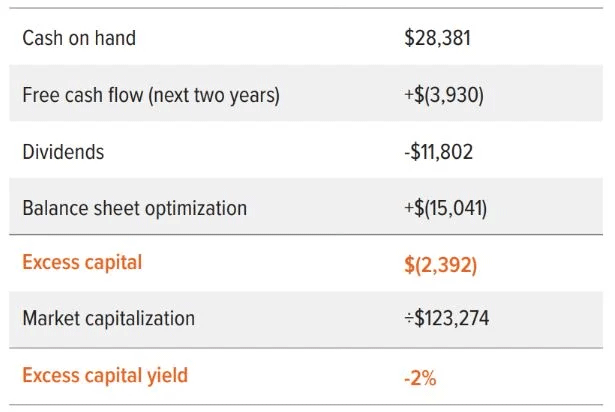Click the word "yield" in the last row
615x412 pixels.
pyautogui.click(x=167, y=376)
